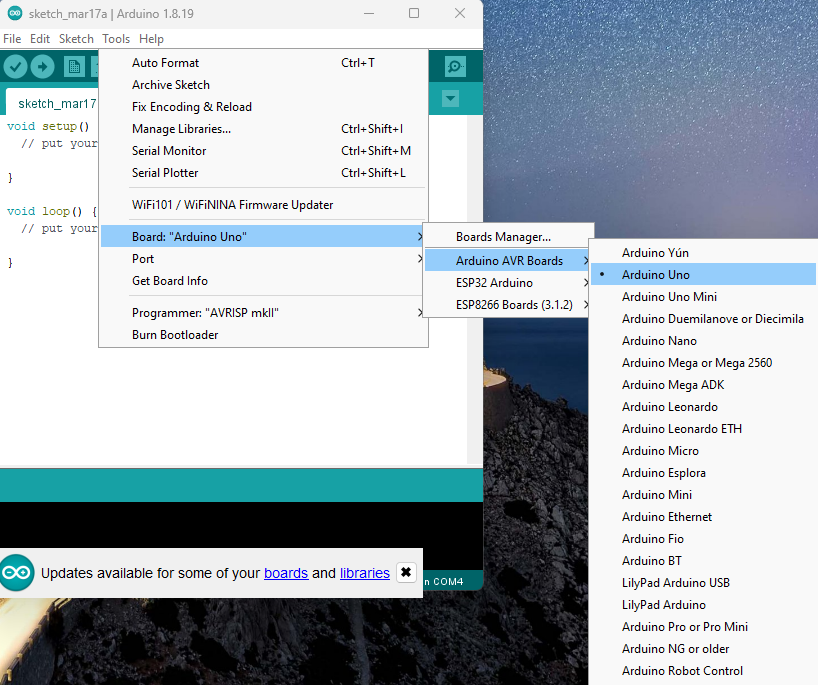Choose Auto Format from Tools menu
The width and height of the screenshot is (818, 685).
[263, 63]
